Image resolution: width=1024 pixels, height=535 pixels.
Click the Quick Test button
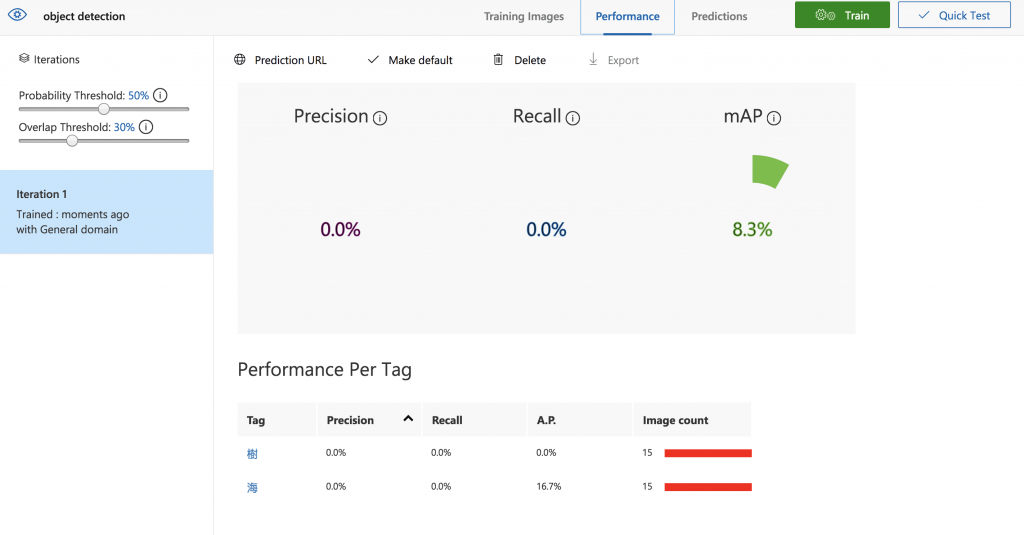pyautogui.click(x=954, y=16)
